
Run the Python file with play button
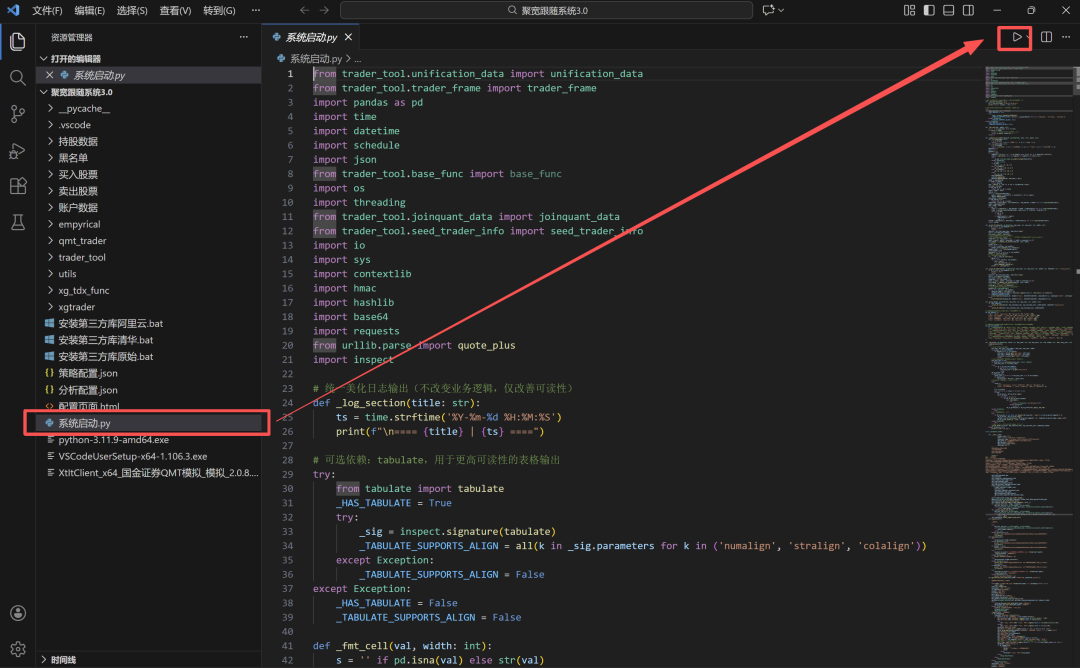(1017, 37)
